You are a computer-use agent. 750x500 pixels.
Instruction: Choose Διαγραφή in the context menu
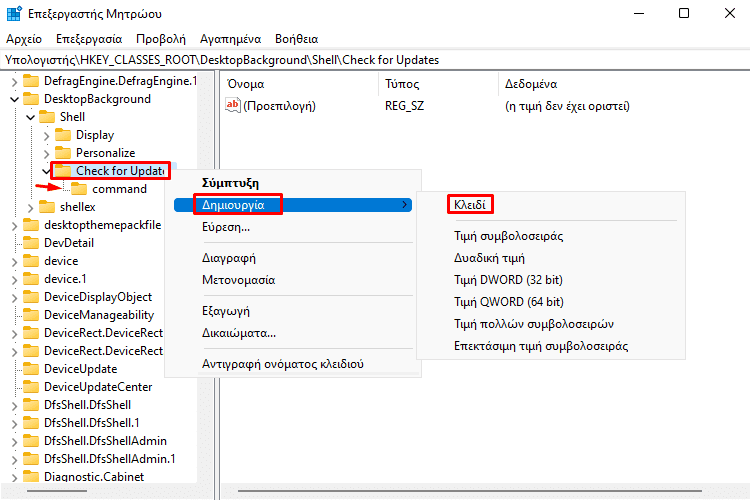(293, 258)
